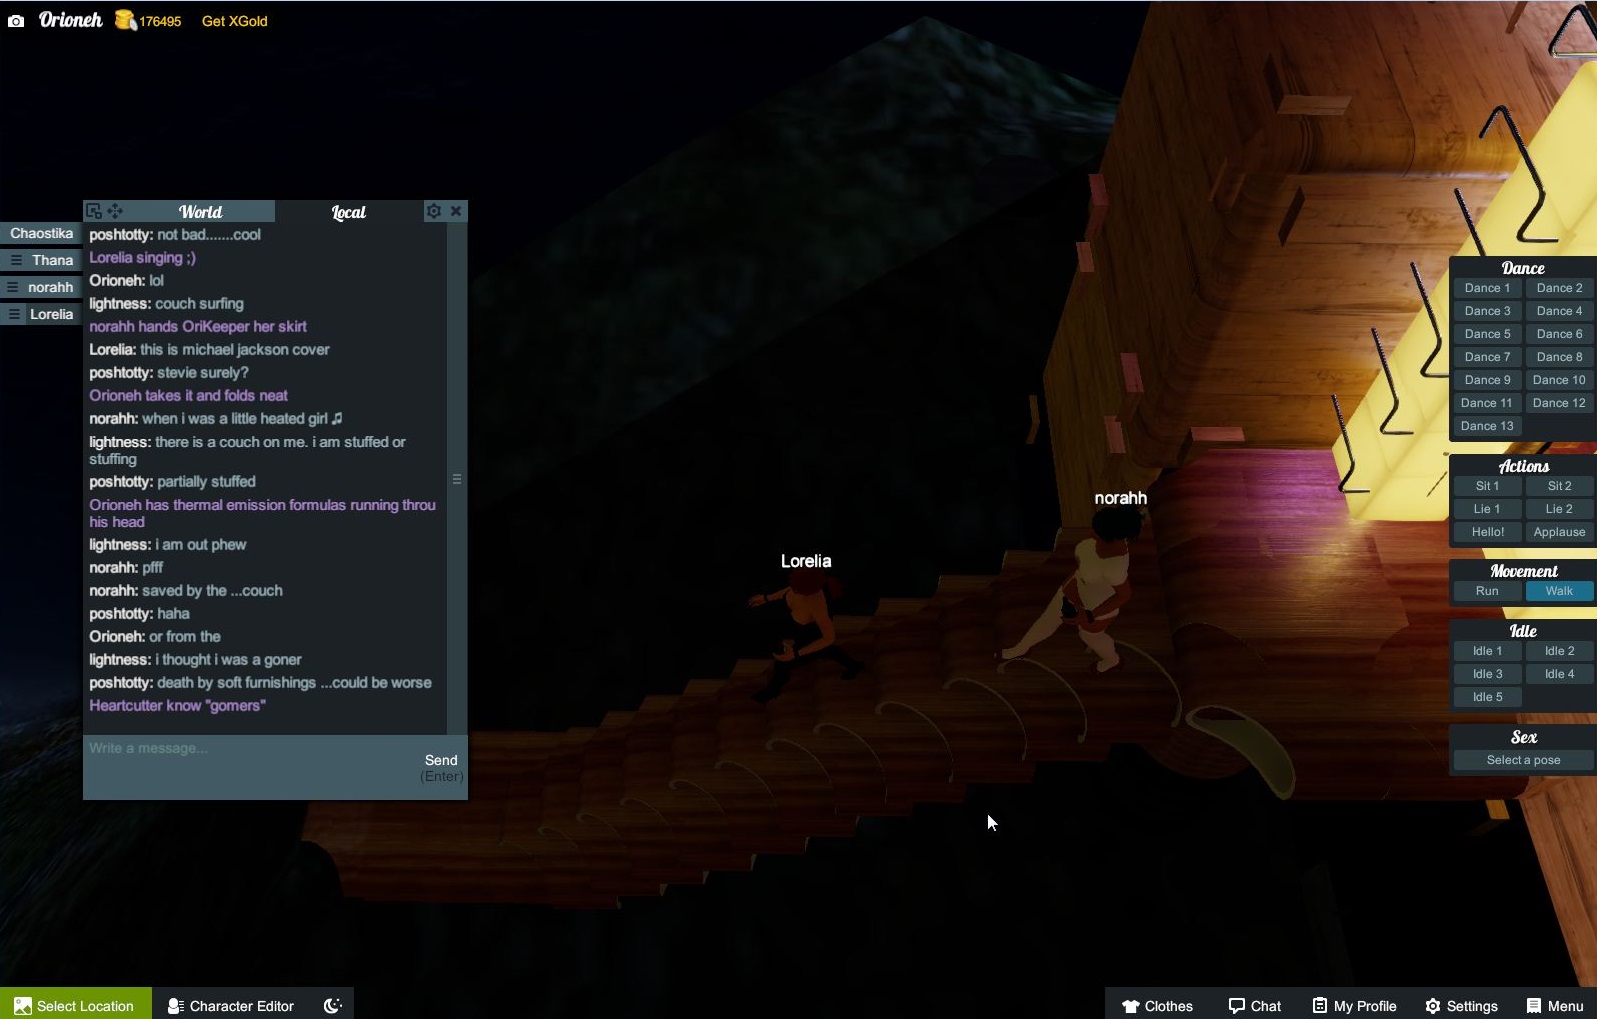The width and height of the screenshot is (1597, 1019).
Task: Click the camera screenshot icon
Action: [16, 21]
